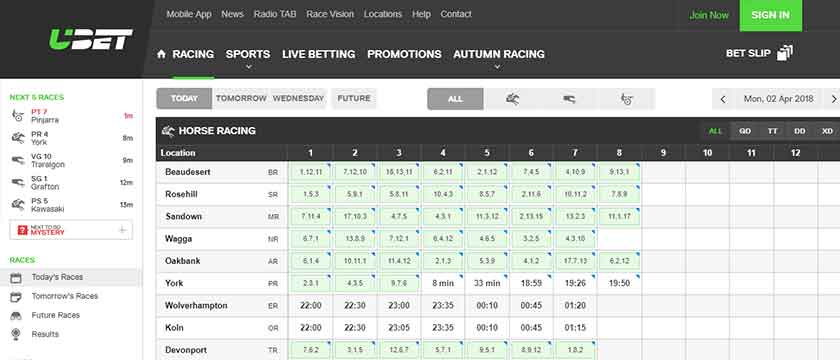This screenshot has height=360, width=840.
Task: Filter by horse racing icon
Action: [512, 99]
